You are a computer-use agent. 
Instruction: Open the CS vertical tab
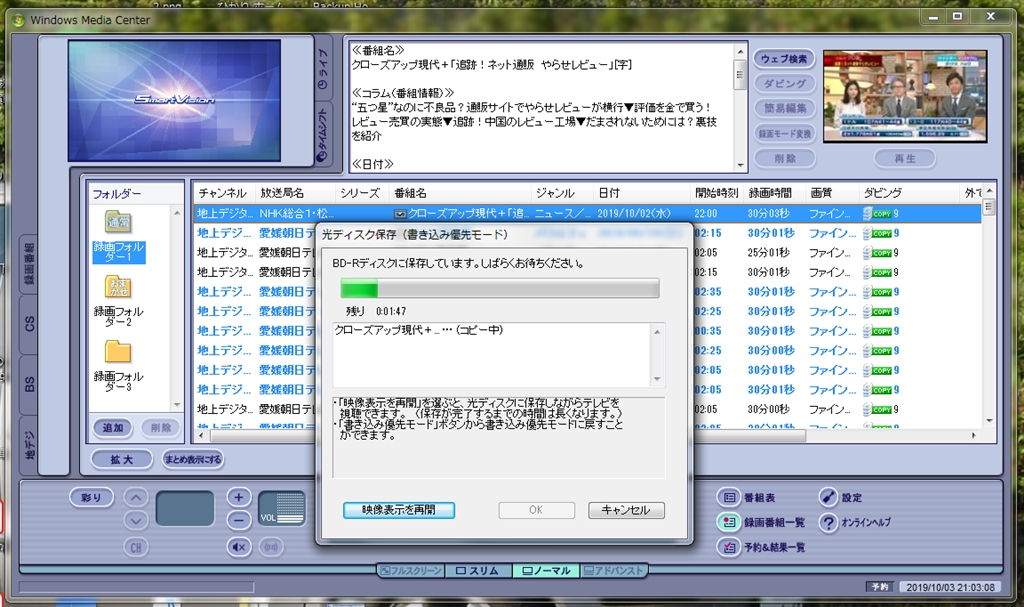29,324
